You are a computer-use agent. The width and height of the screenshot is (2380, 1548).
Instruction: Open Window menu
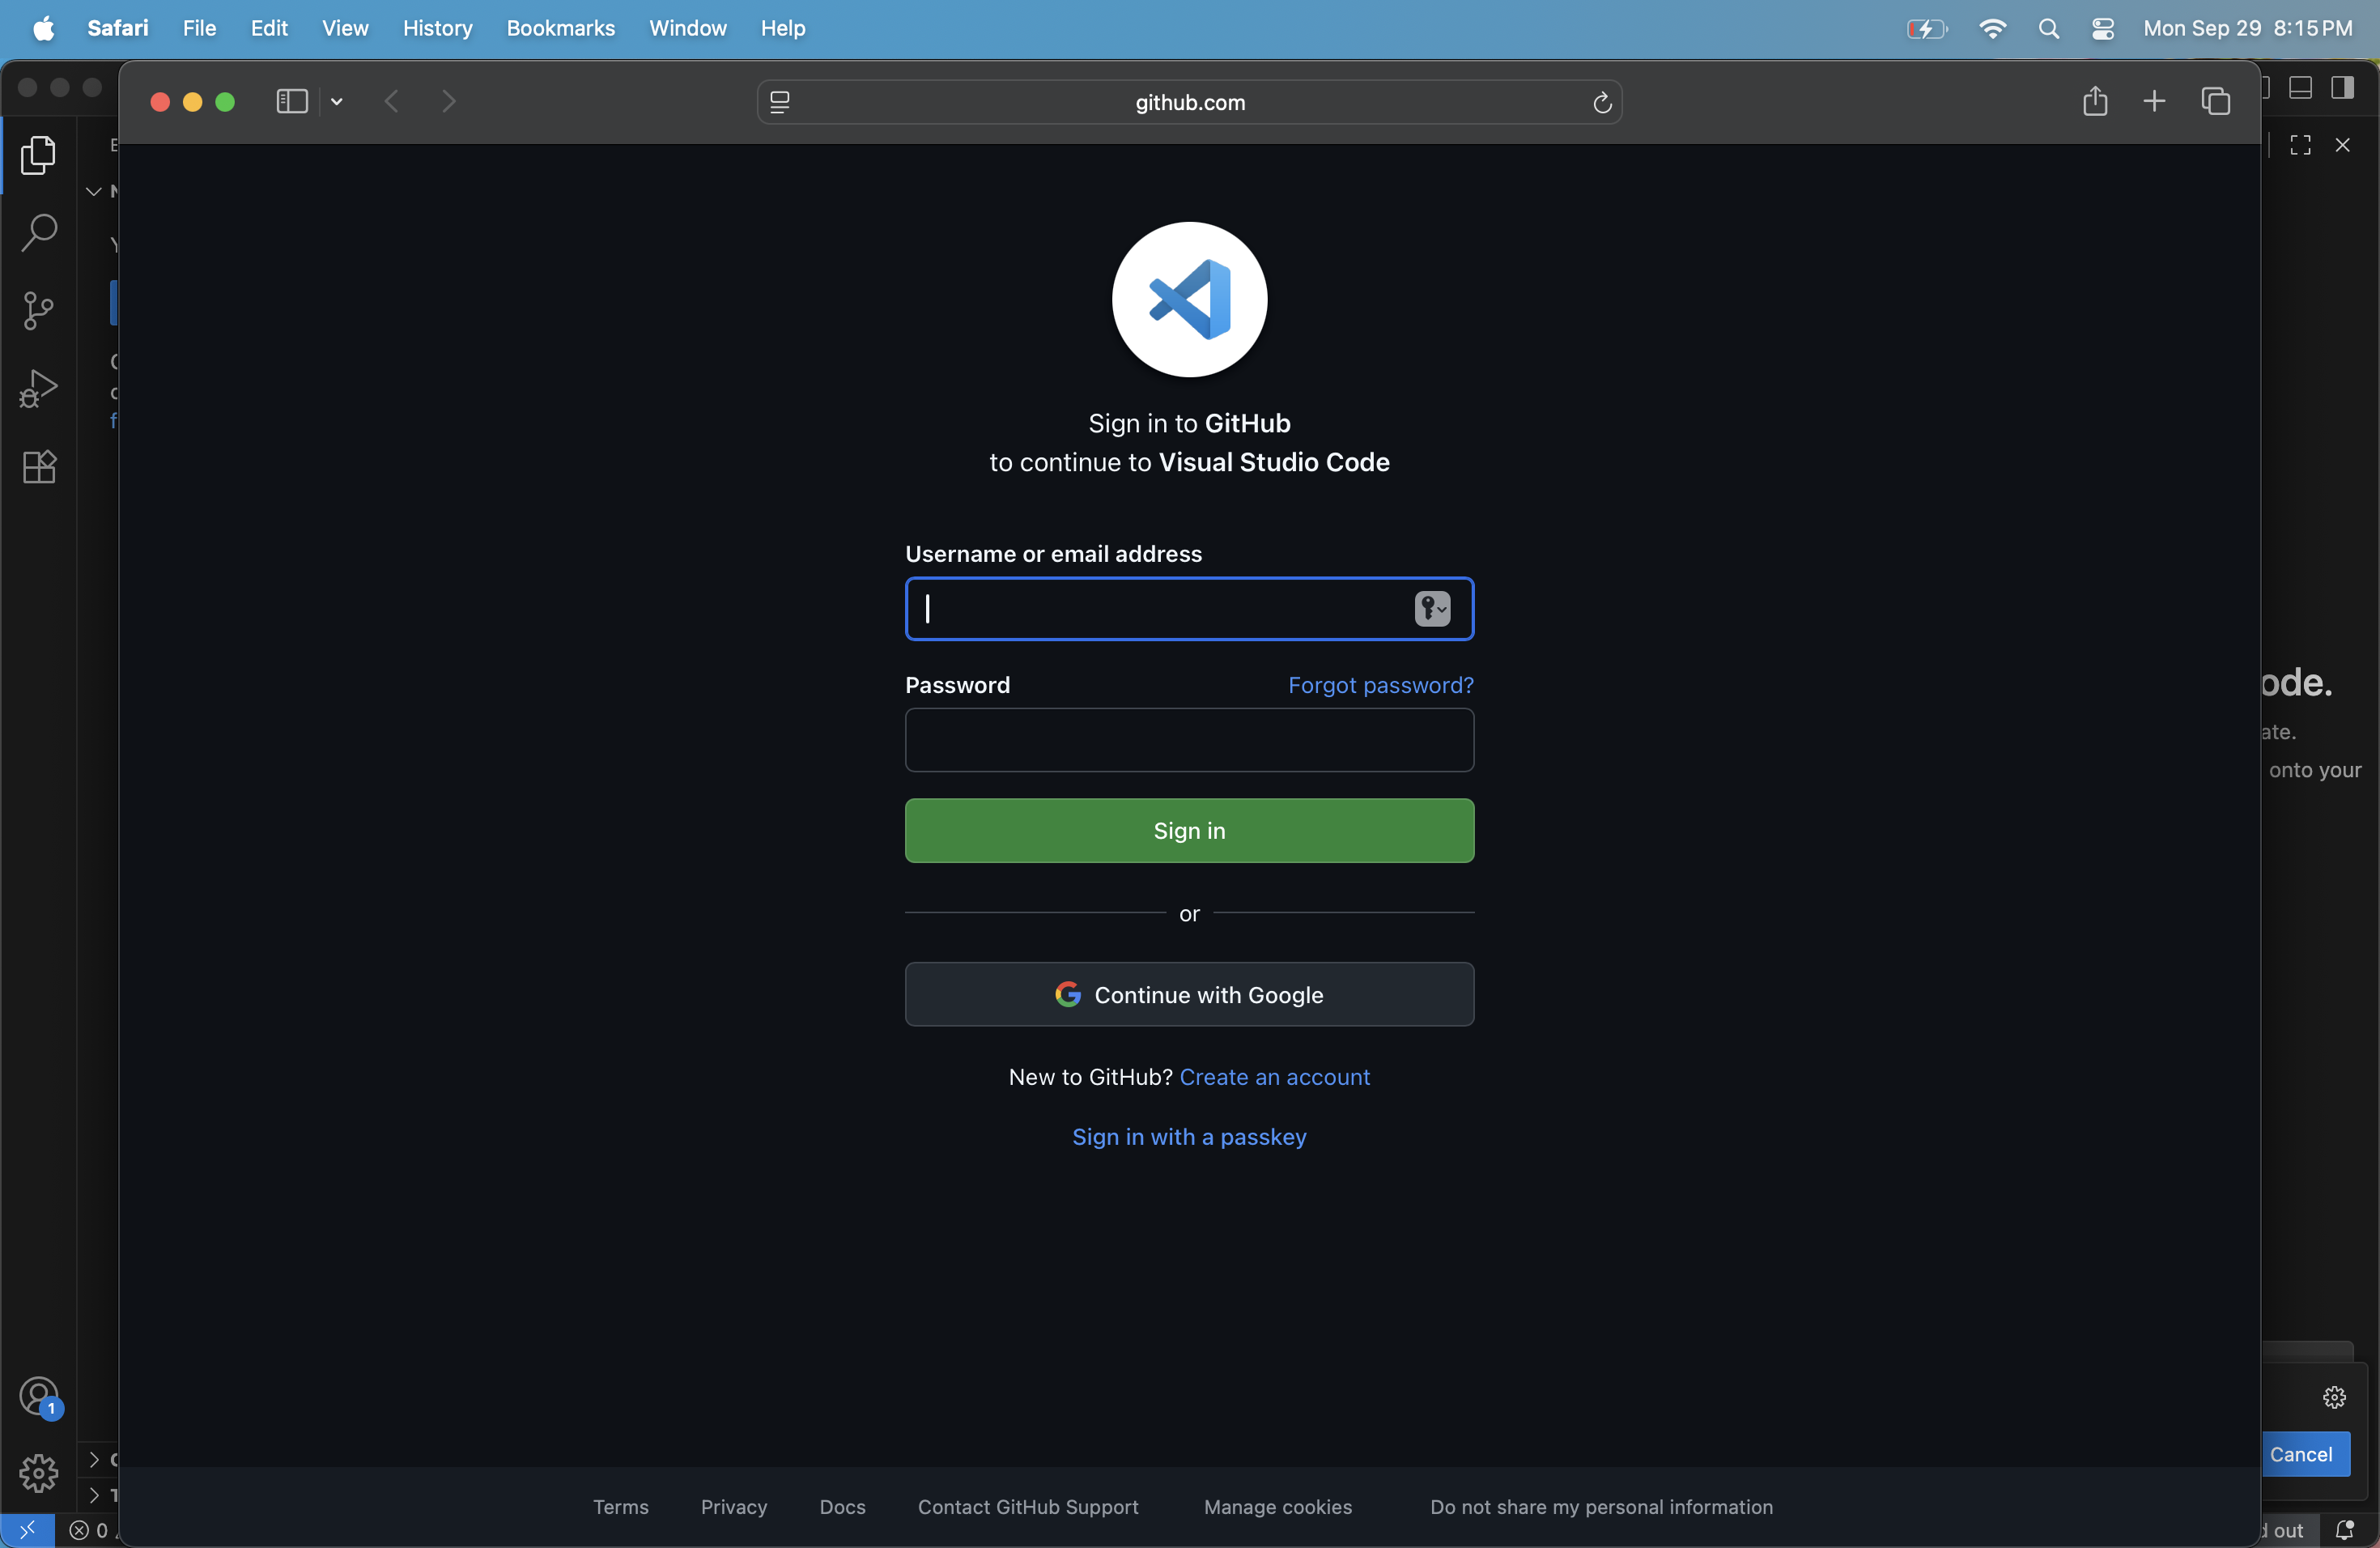coord(688,28)
